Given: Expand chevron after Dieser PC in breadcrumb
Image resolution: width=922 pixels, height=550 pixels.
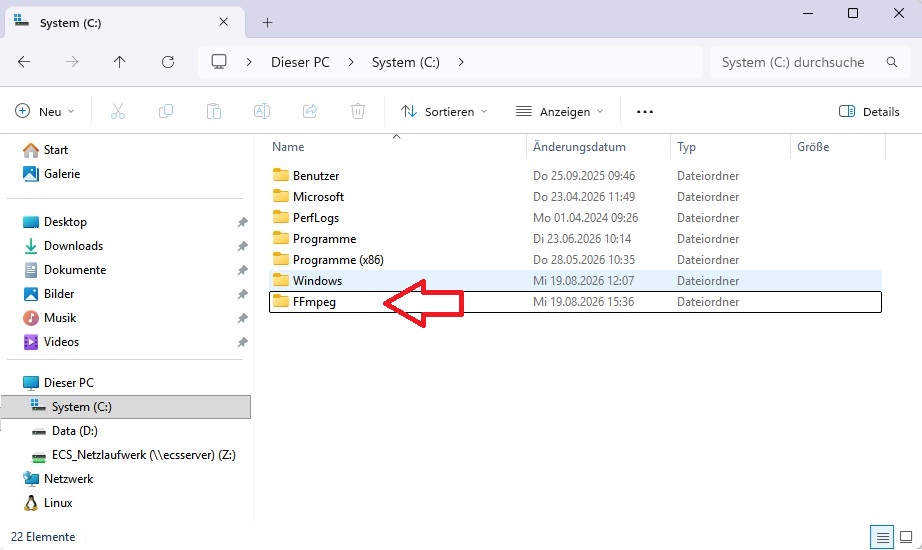Looking at the screenshot, I should coord(351,62).
